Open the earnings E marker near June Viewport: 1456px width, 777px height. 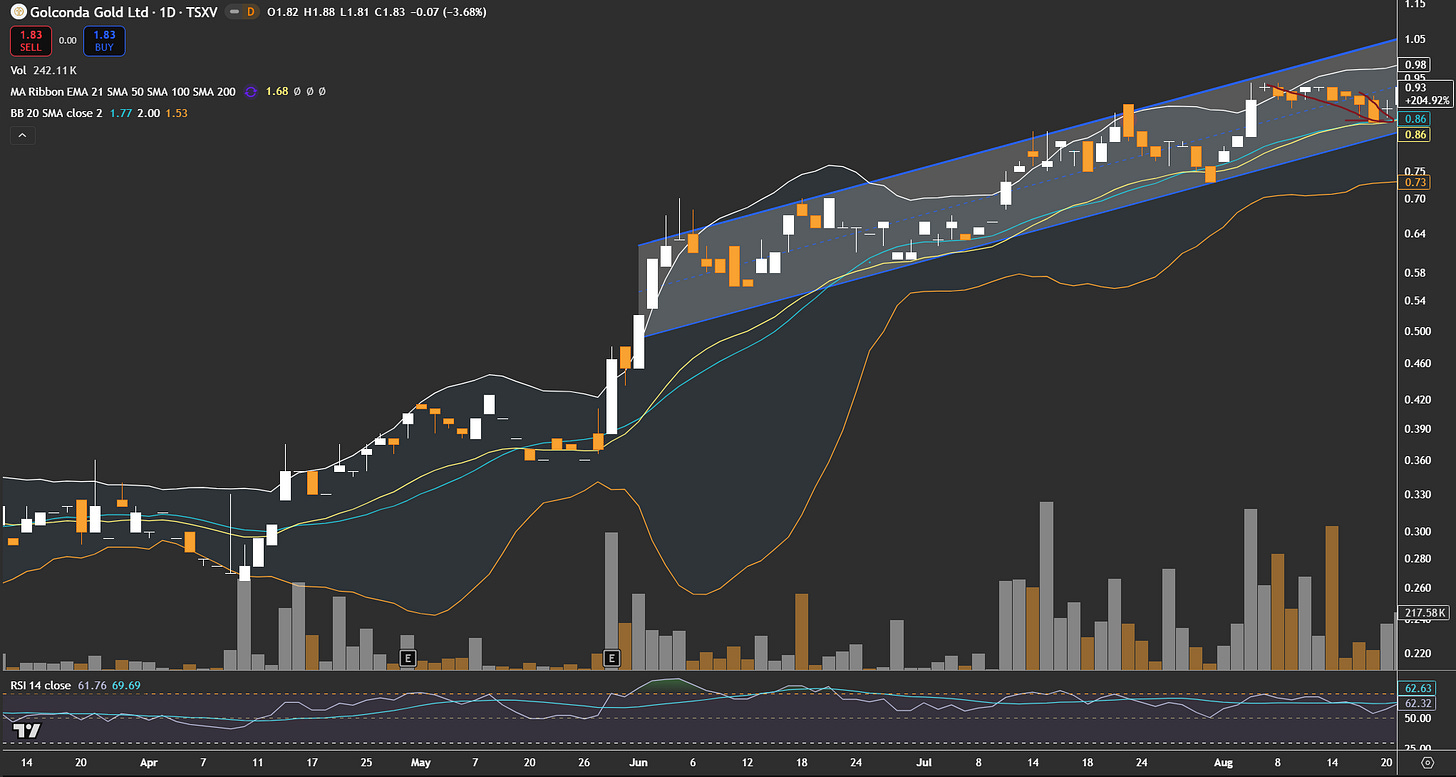click(x=612, y=658)
